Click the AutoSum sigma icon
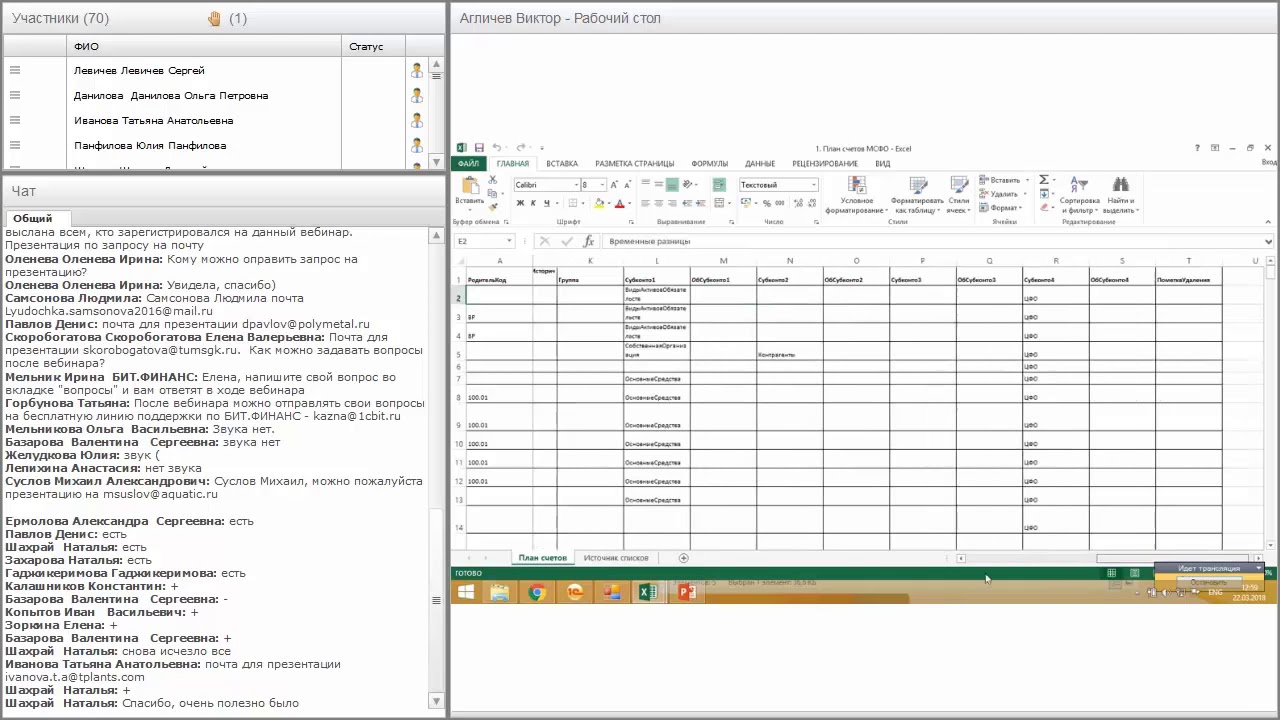 coord(1044,180)
